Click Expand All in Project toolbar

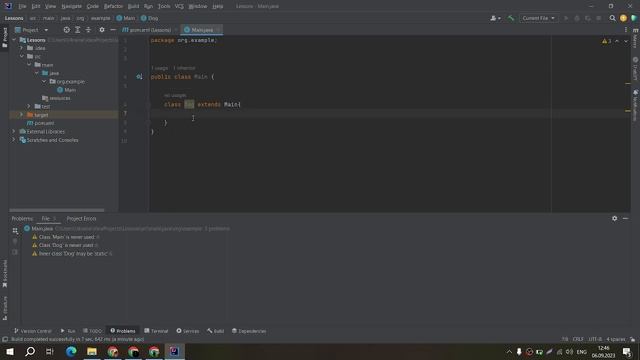pos(78,30)
